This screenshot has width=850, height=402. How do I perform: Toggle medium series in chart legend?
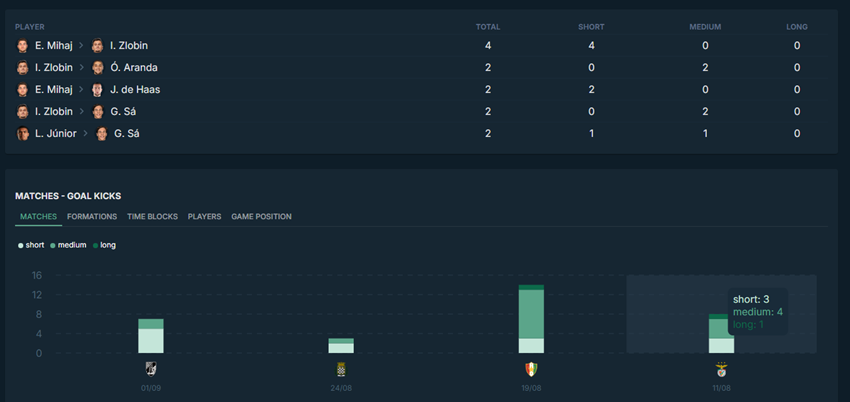(x=68, y=245)
